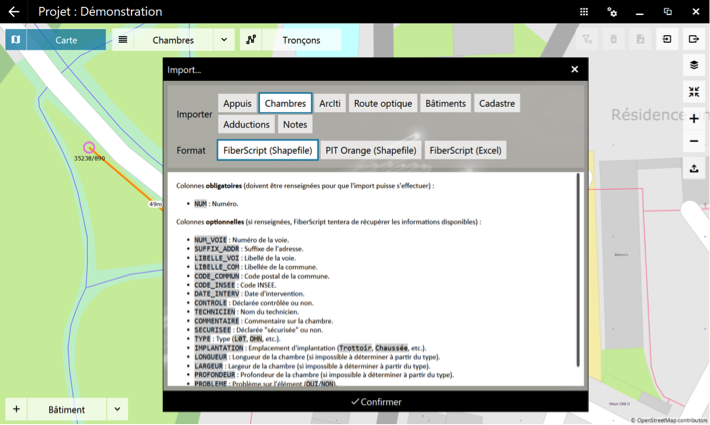Click the map icon beside Carte

tap(16, 40)
